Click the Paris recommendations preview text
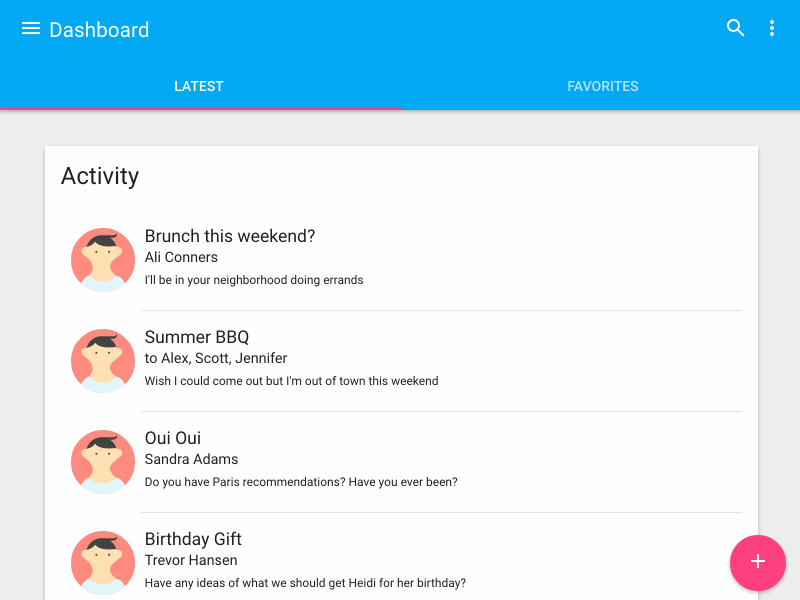This screenshot has height=600, width=800. (x=301, y=482)
